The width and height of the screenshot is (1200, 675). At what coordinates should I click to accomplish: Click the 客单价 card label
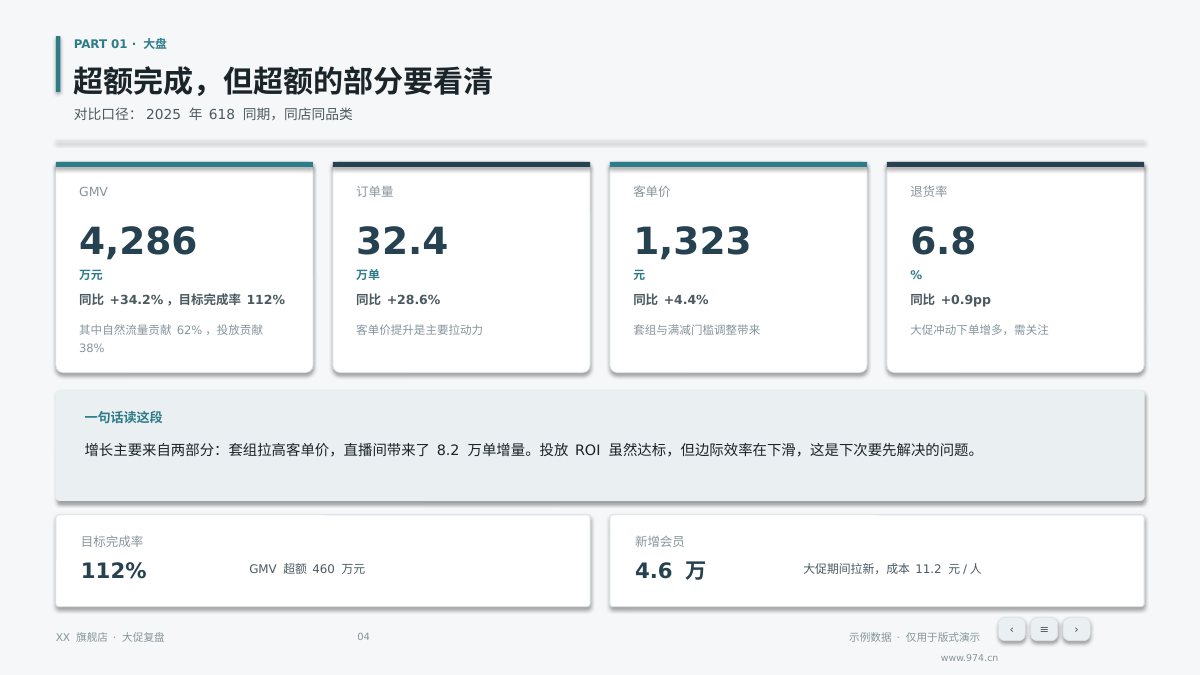[652, 191]
